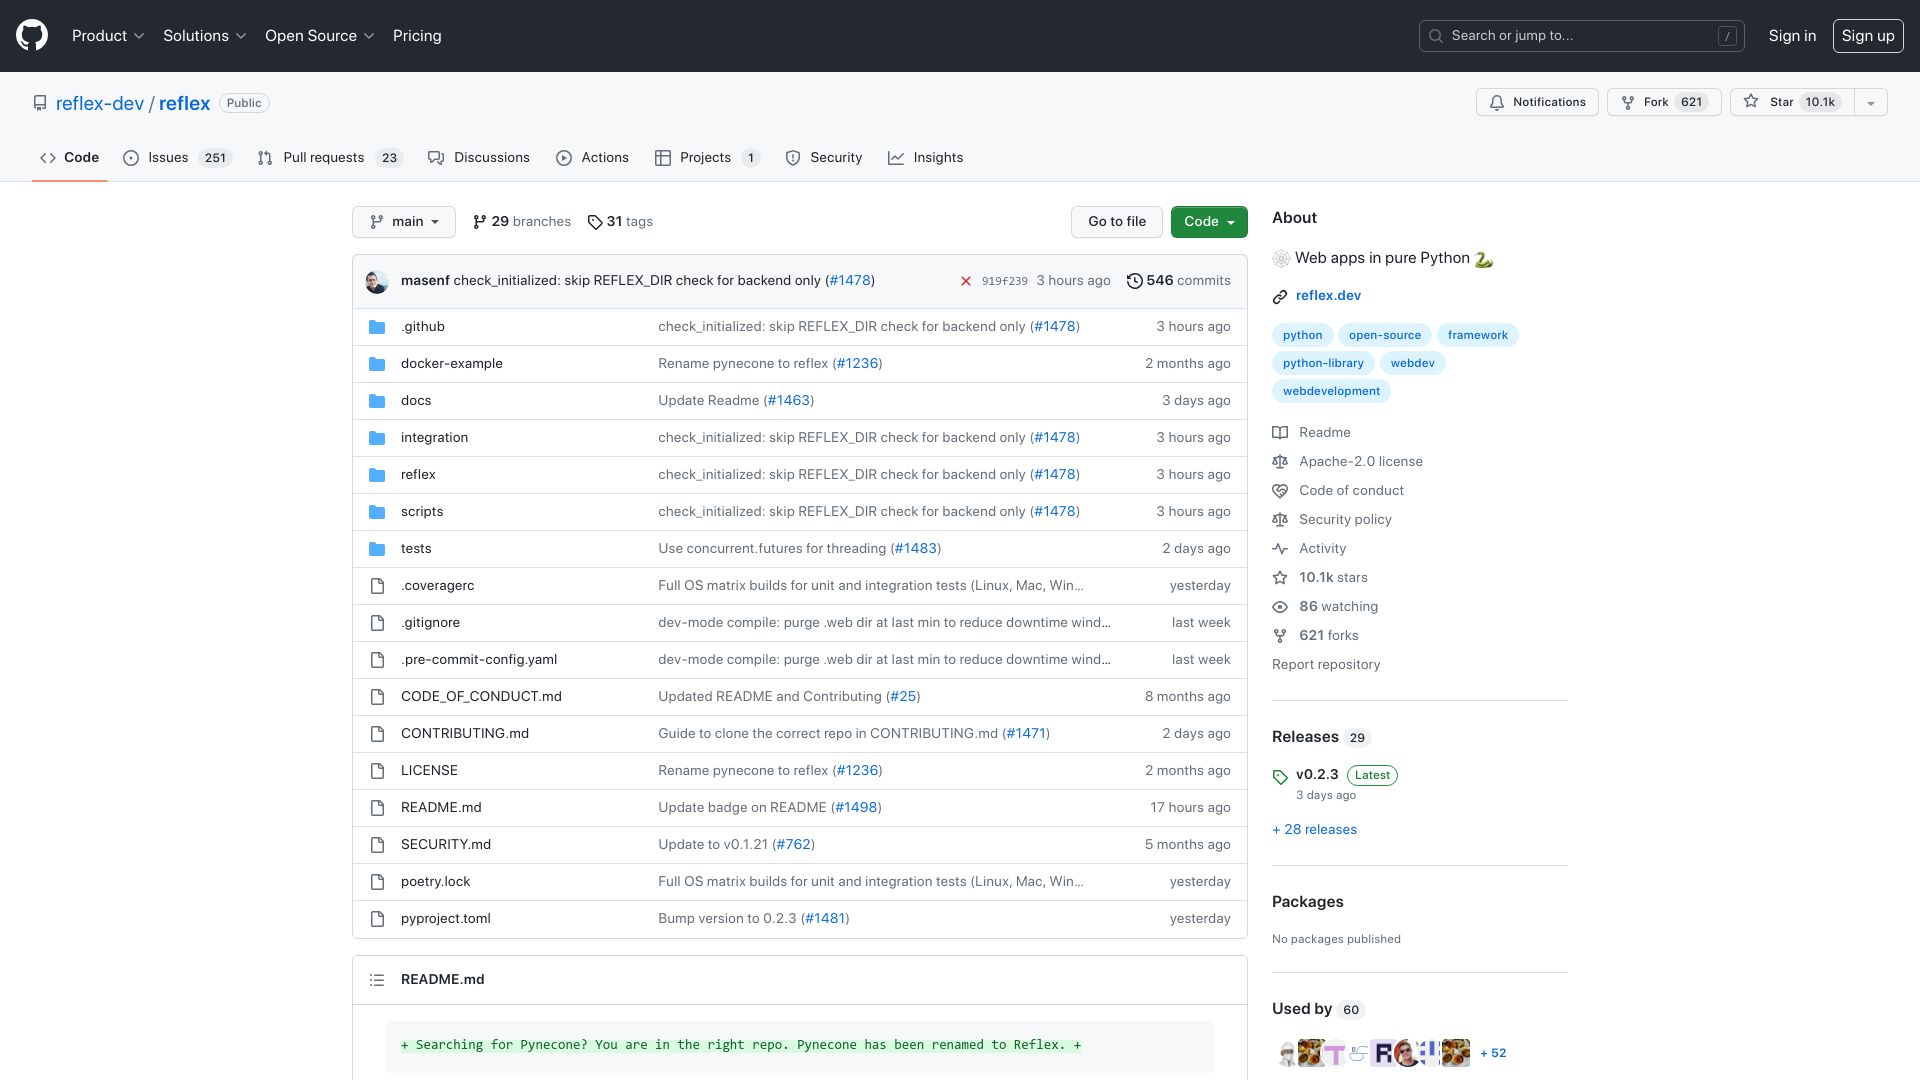Click the book icon beside Readme

(x=1280, y=433)
